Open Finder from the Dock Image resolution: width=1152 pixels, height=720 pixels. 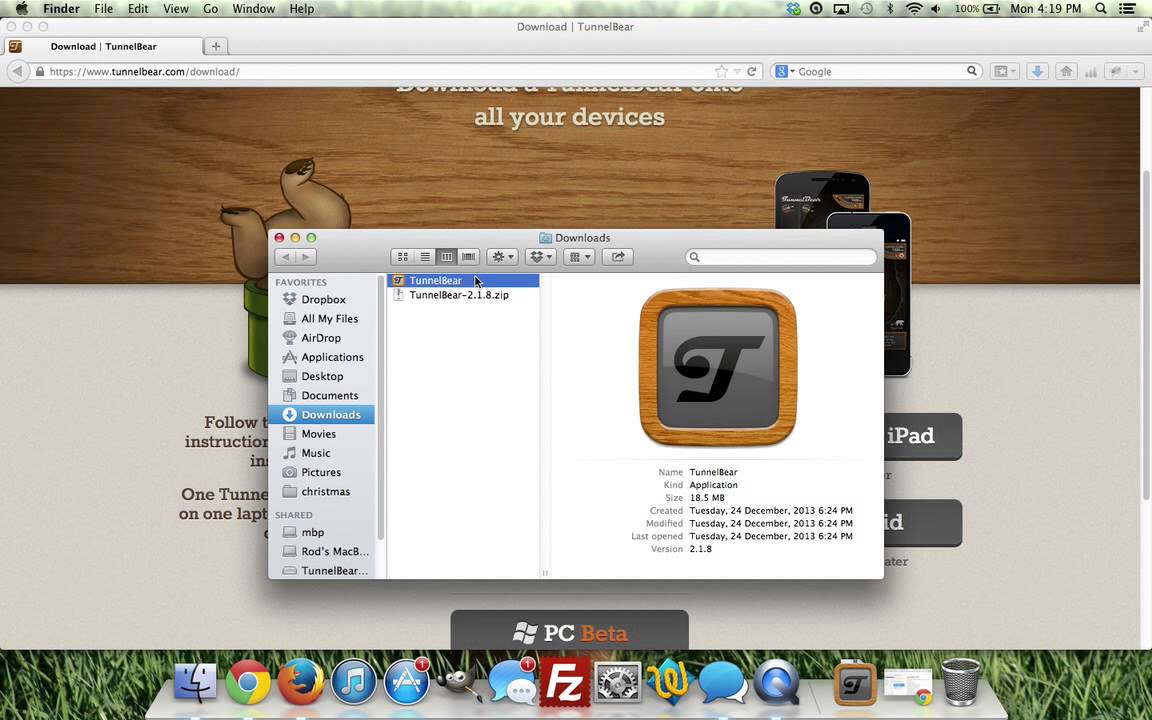point(195,683)
